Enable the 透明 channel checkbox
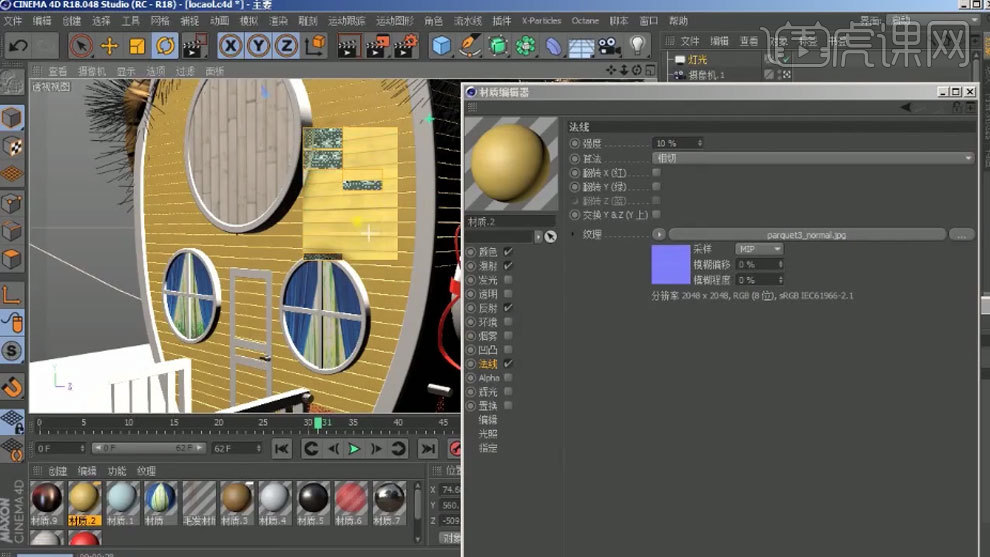Image resolution: width=990 pixels, height=557 pixels. click(508, 294)
